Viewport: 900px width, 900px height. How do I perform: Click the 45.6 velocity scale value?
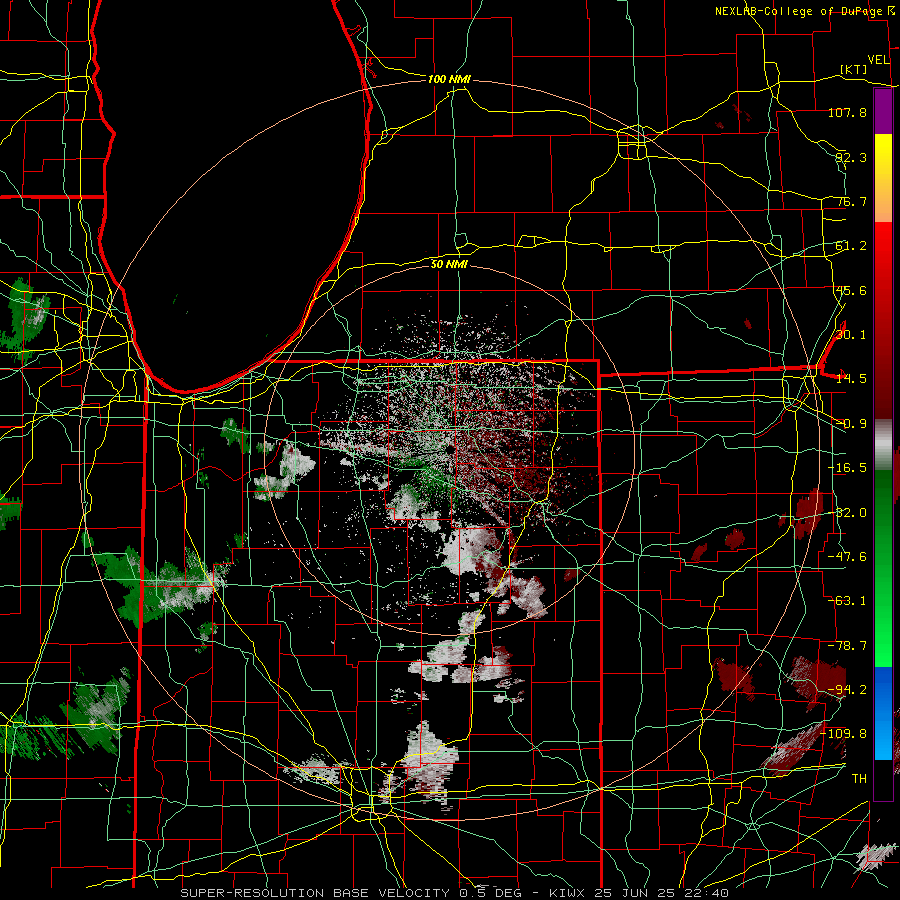[851, 290]
